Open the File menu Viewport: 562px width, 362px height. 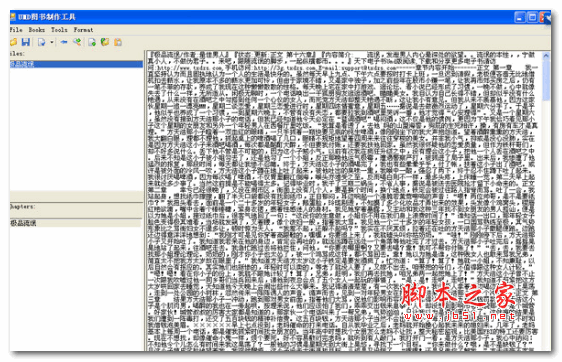(x=16, y=30)
